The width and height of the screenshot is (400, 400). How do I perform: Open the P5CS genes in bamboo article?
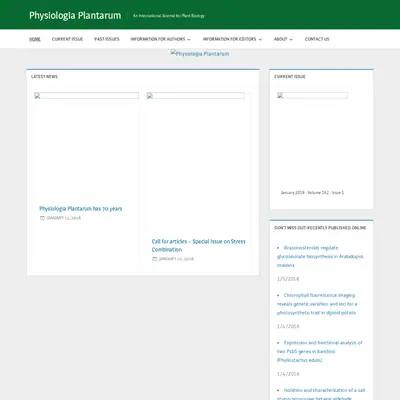click(319, 351)
